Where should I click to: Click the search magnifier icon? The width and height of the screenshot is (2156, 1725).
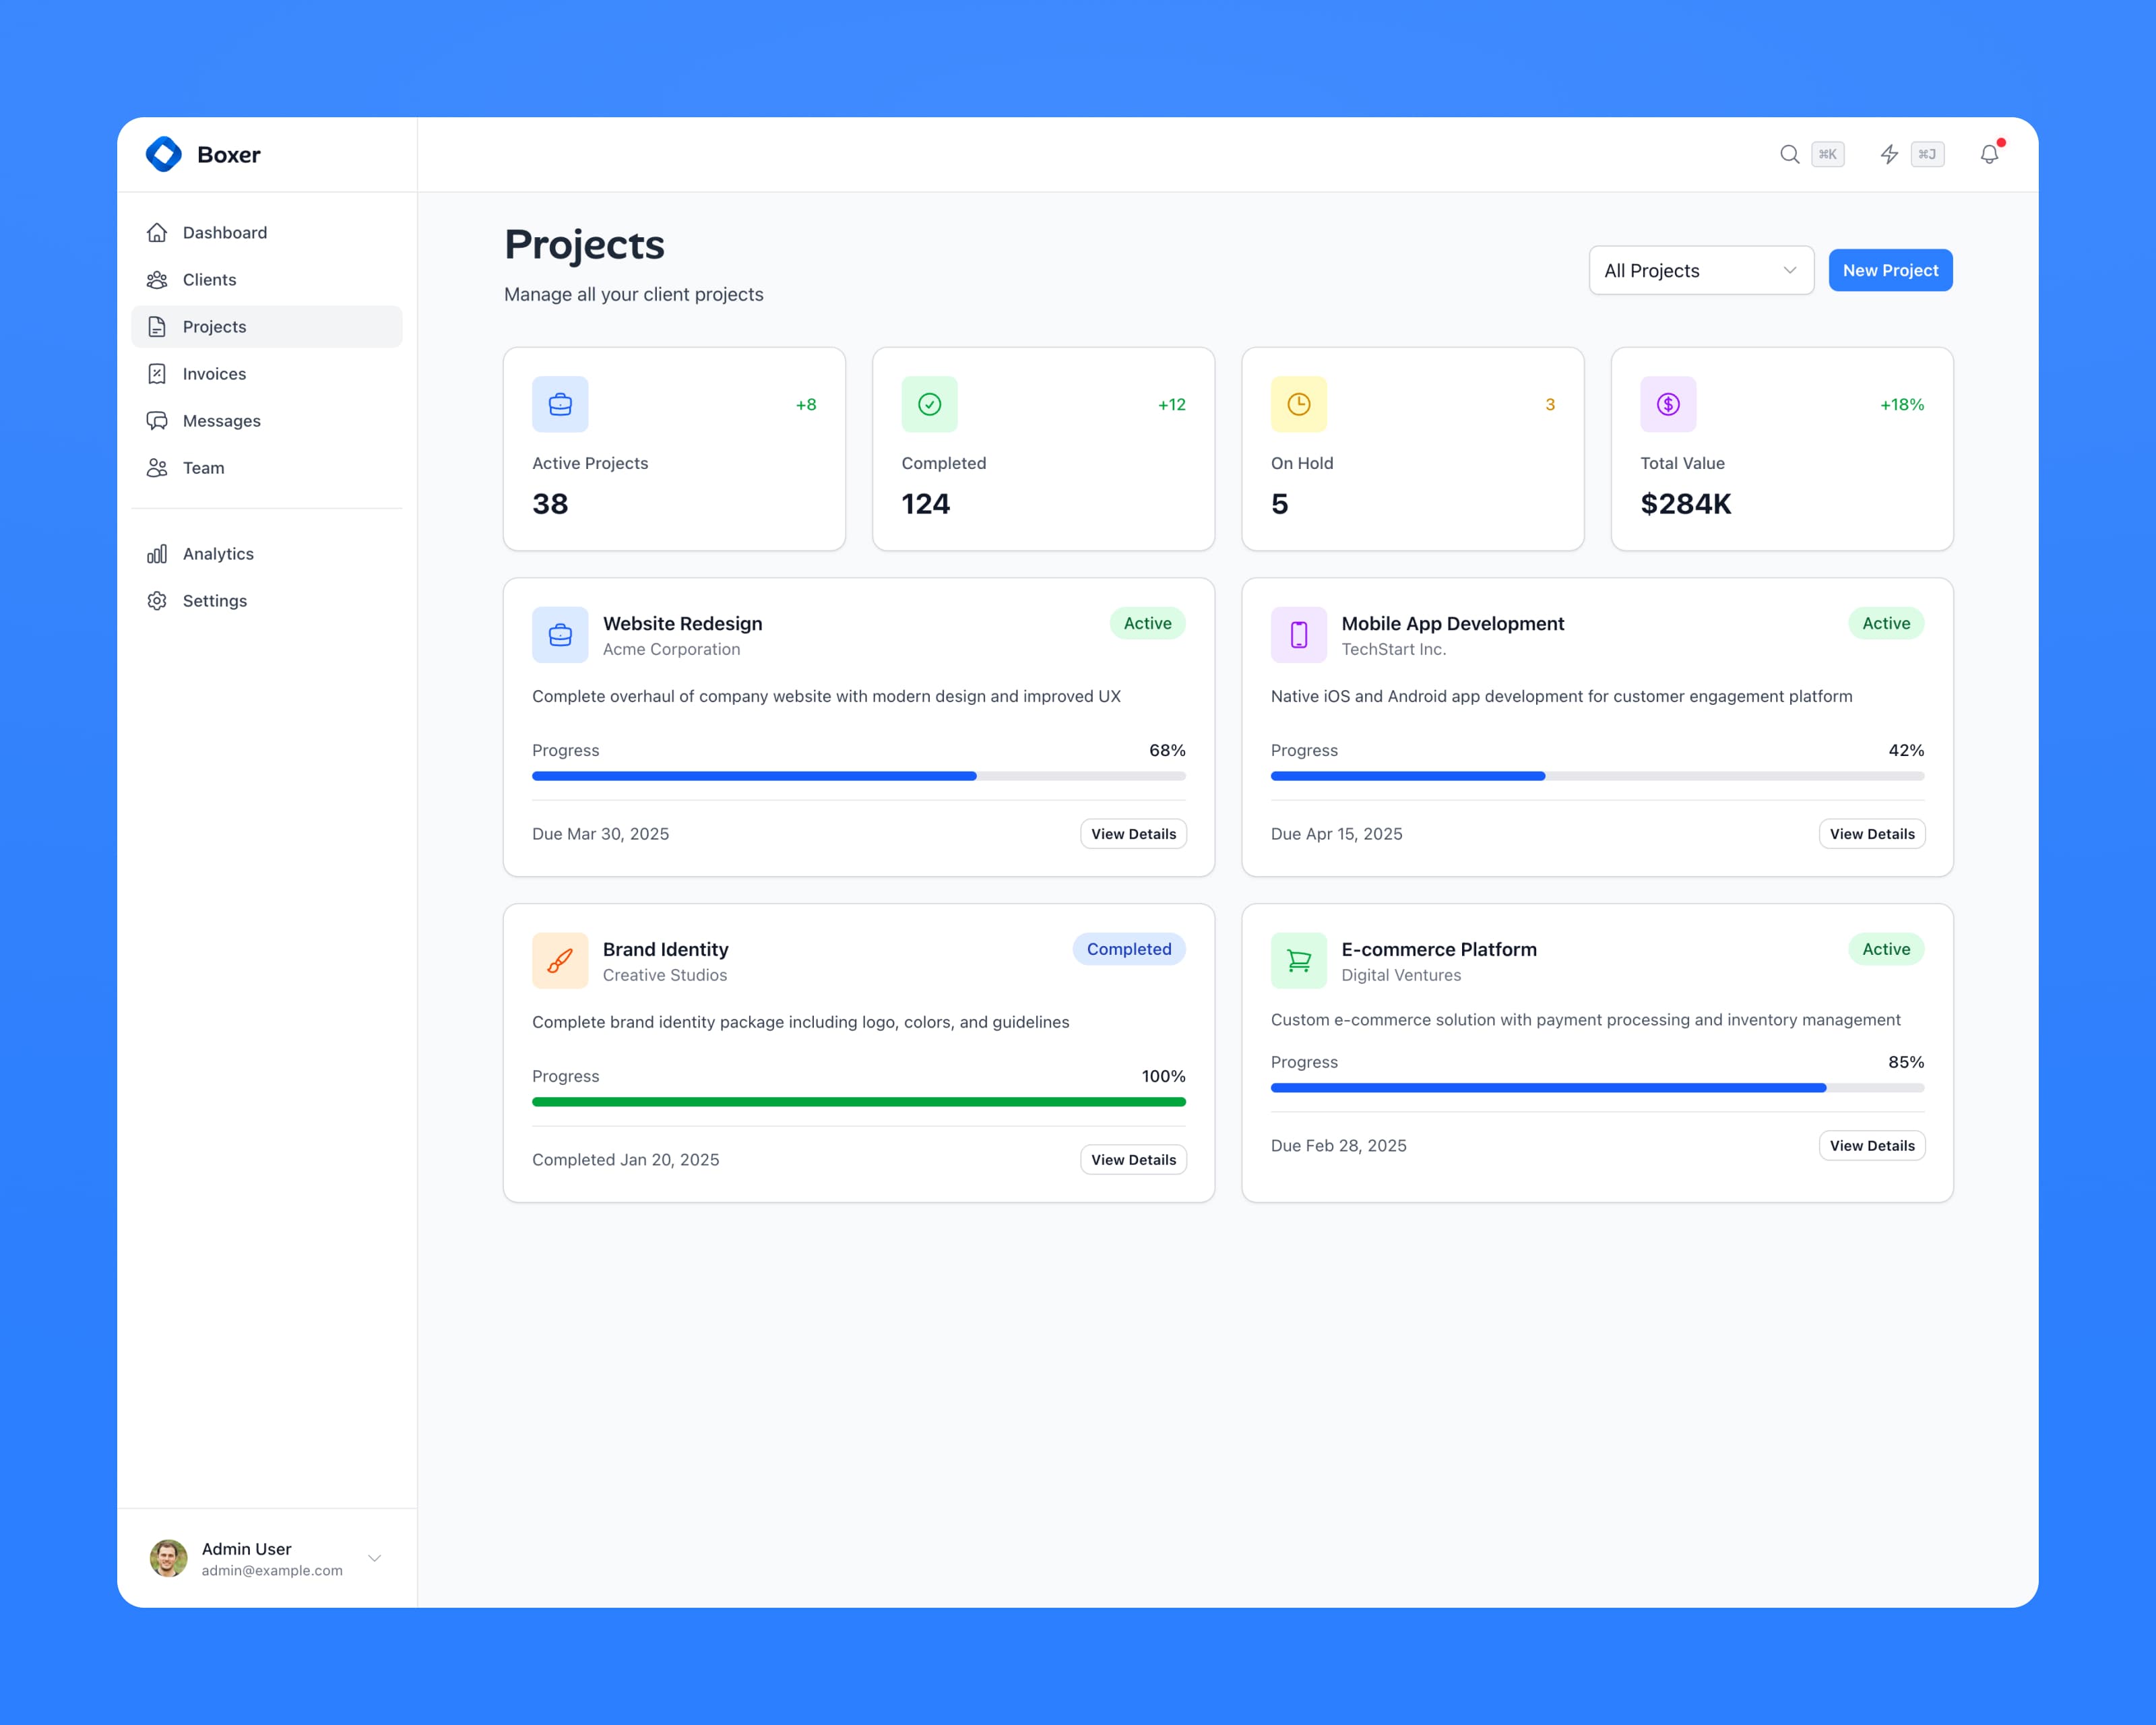click(x=1789, y=154)
